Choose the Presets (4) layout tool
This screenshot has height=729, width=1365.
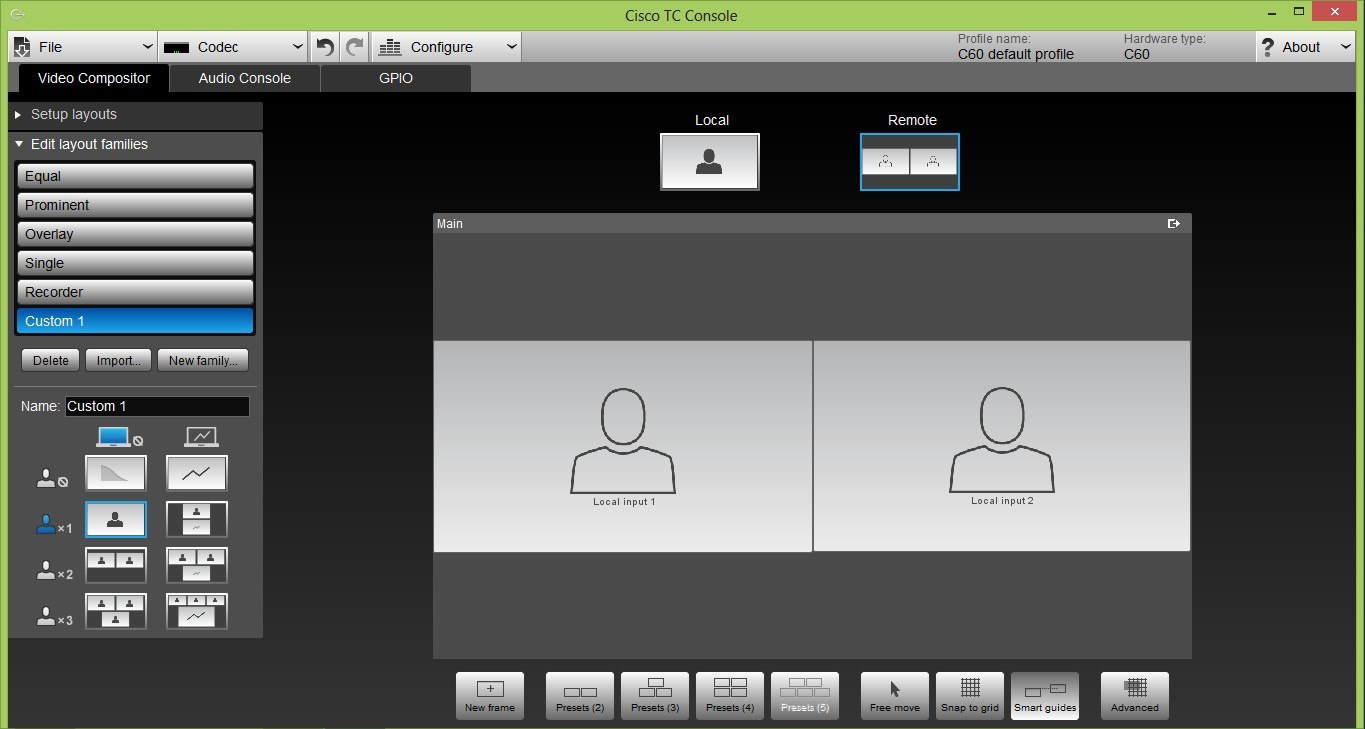(x=729, y=695)
